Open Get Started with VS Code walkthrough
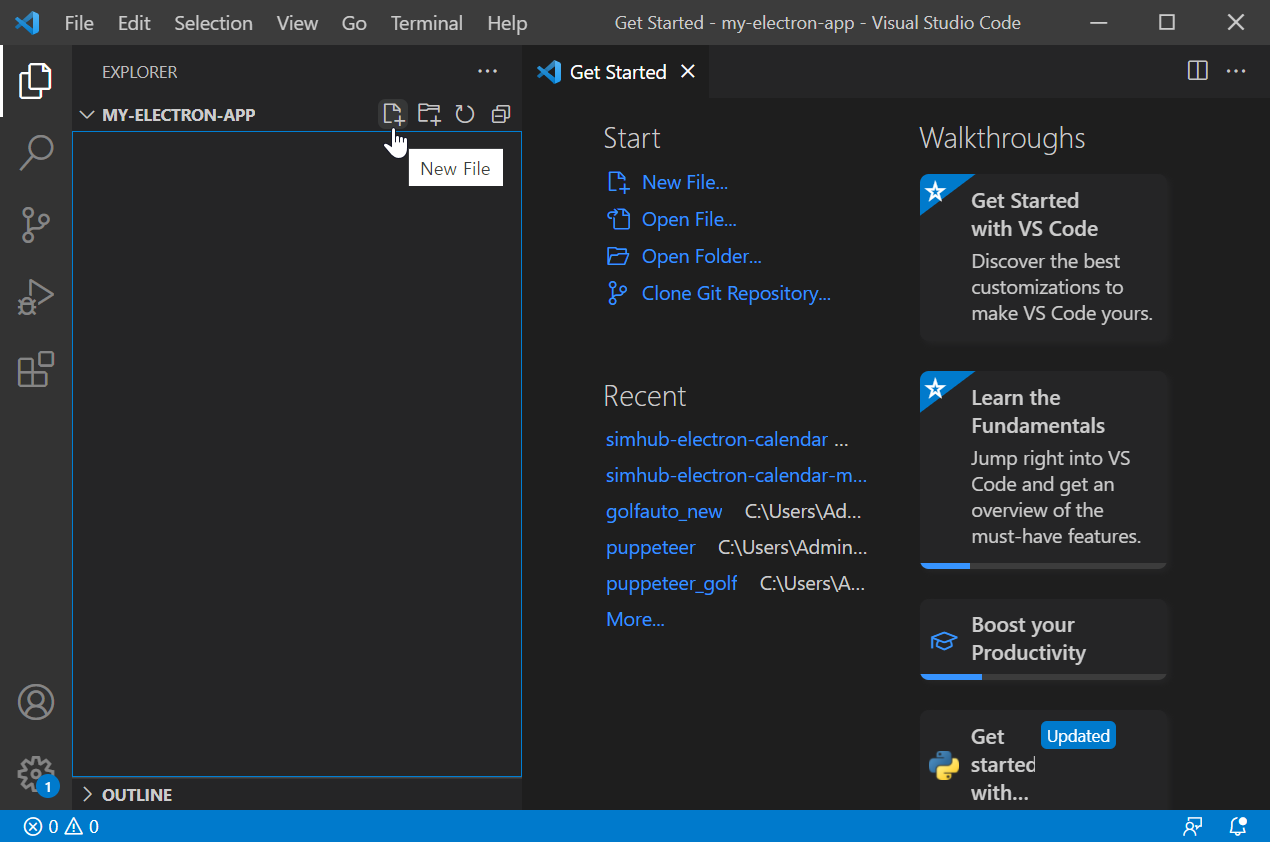 click(1043, 258)
